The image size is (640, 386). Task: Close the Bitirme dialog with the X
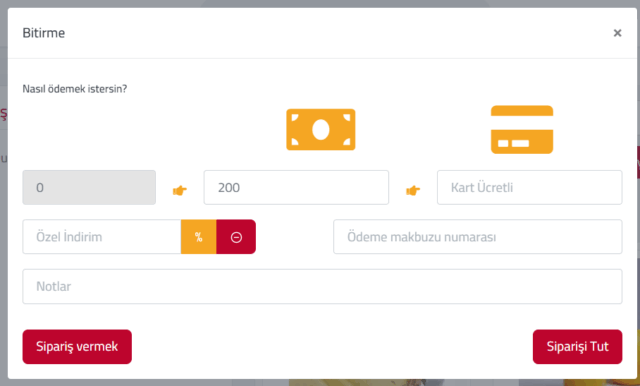617,33
